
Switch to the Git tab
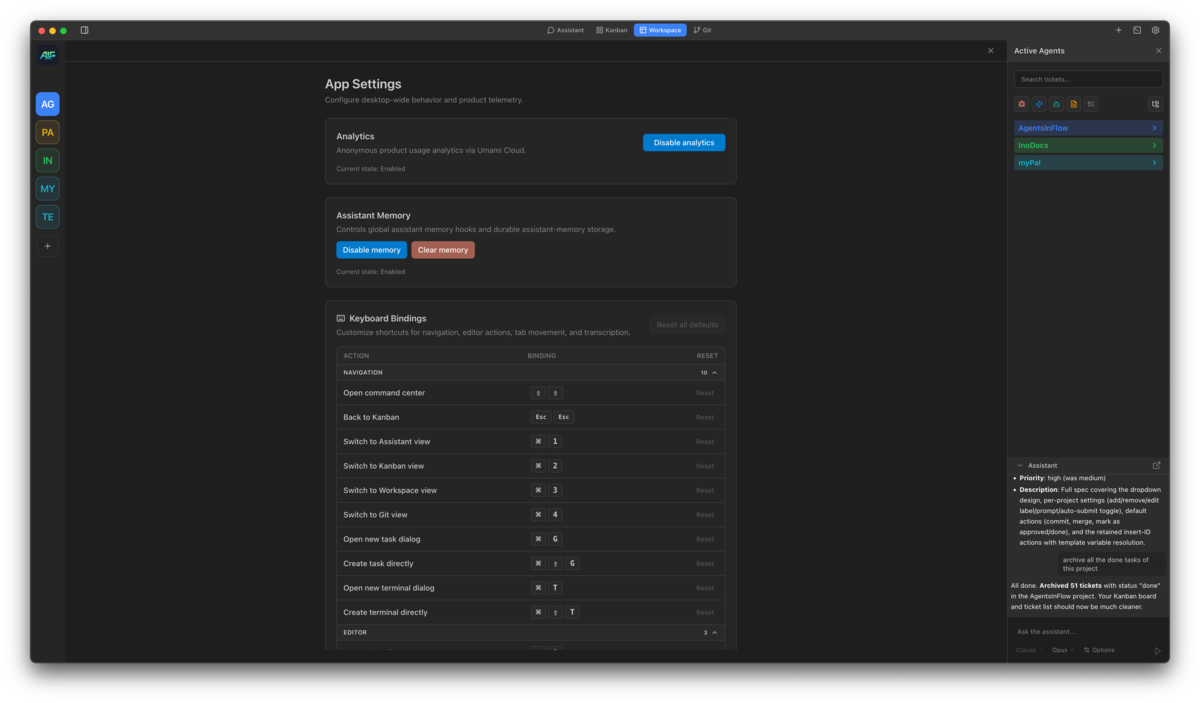701,30
